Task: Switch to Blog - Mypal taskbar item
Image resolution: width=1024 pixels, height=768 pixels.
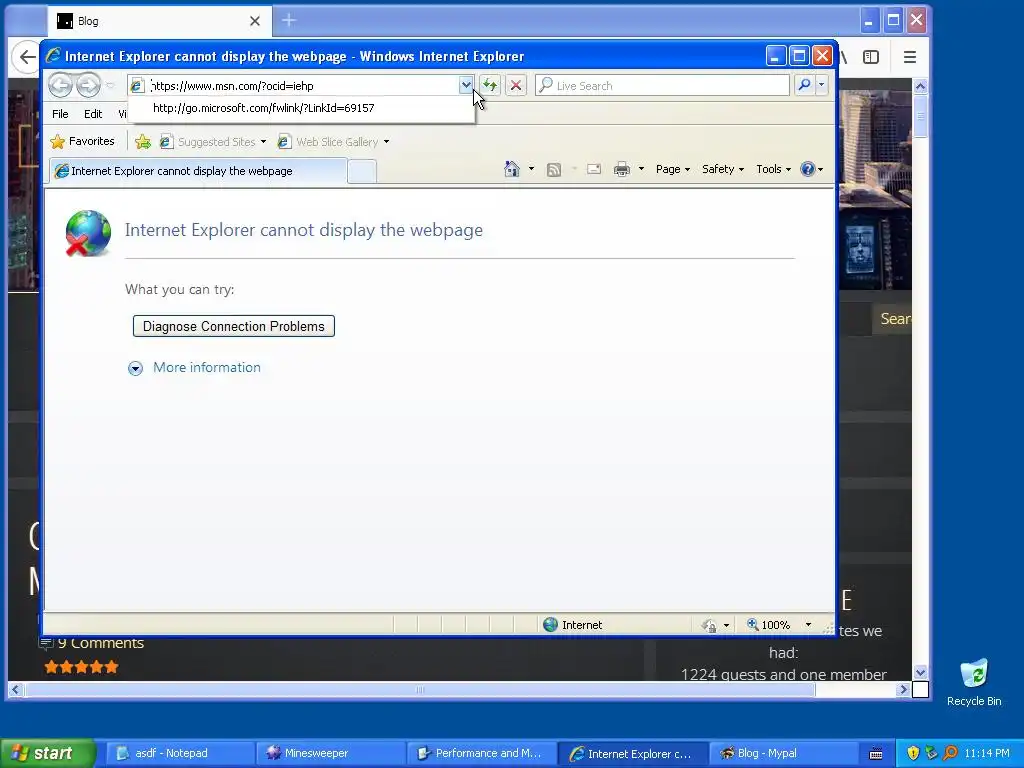Action: click(x=782, y=754)
